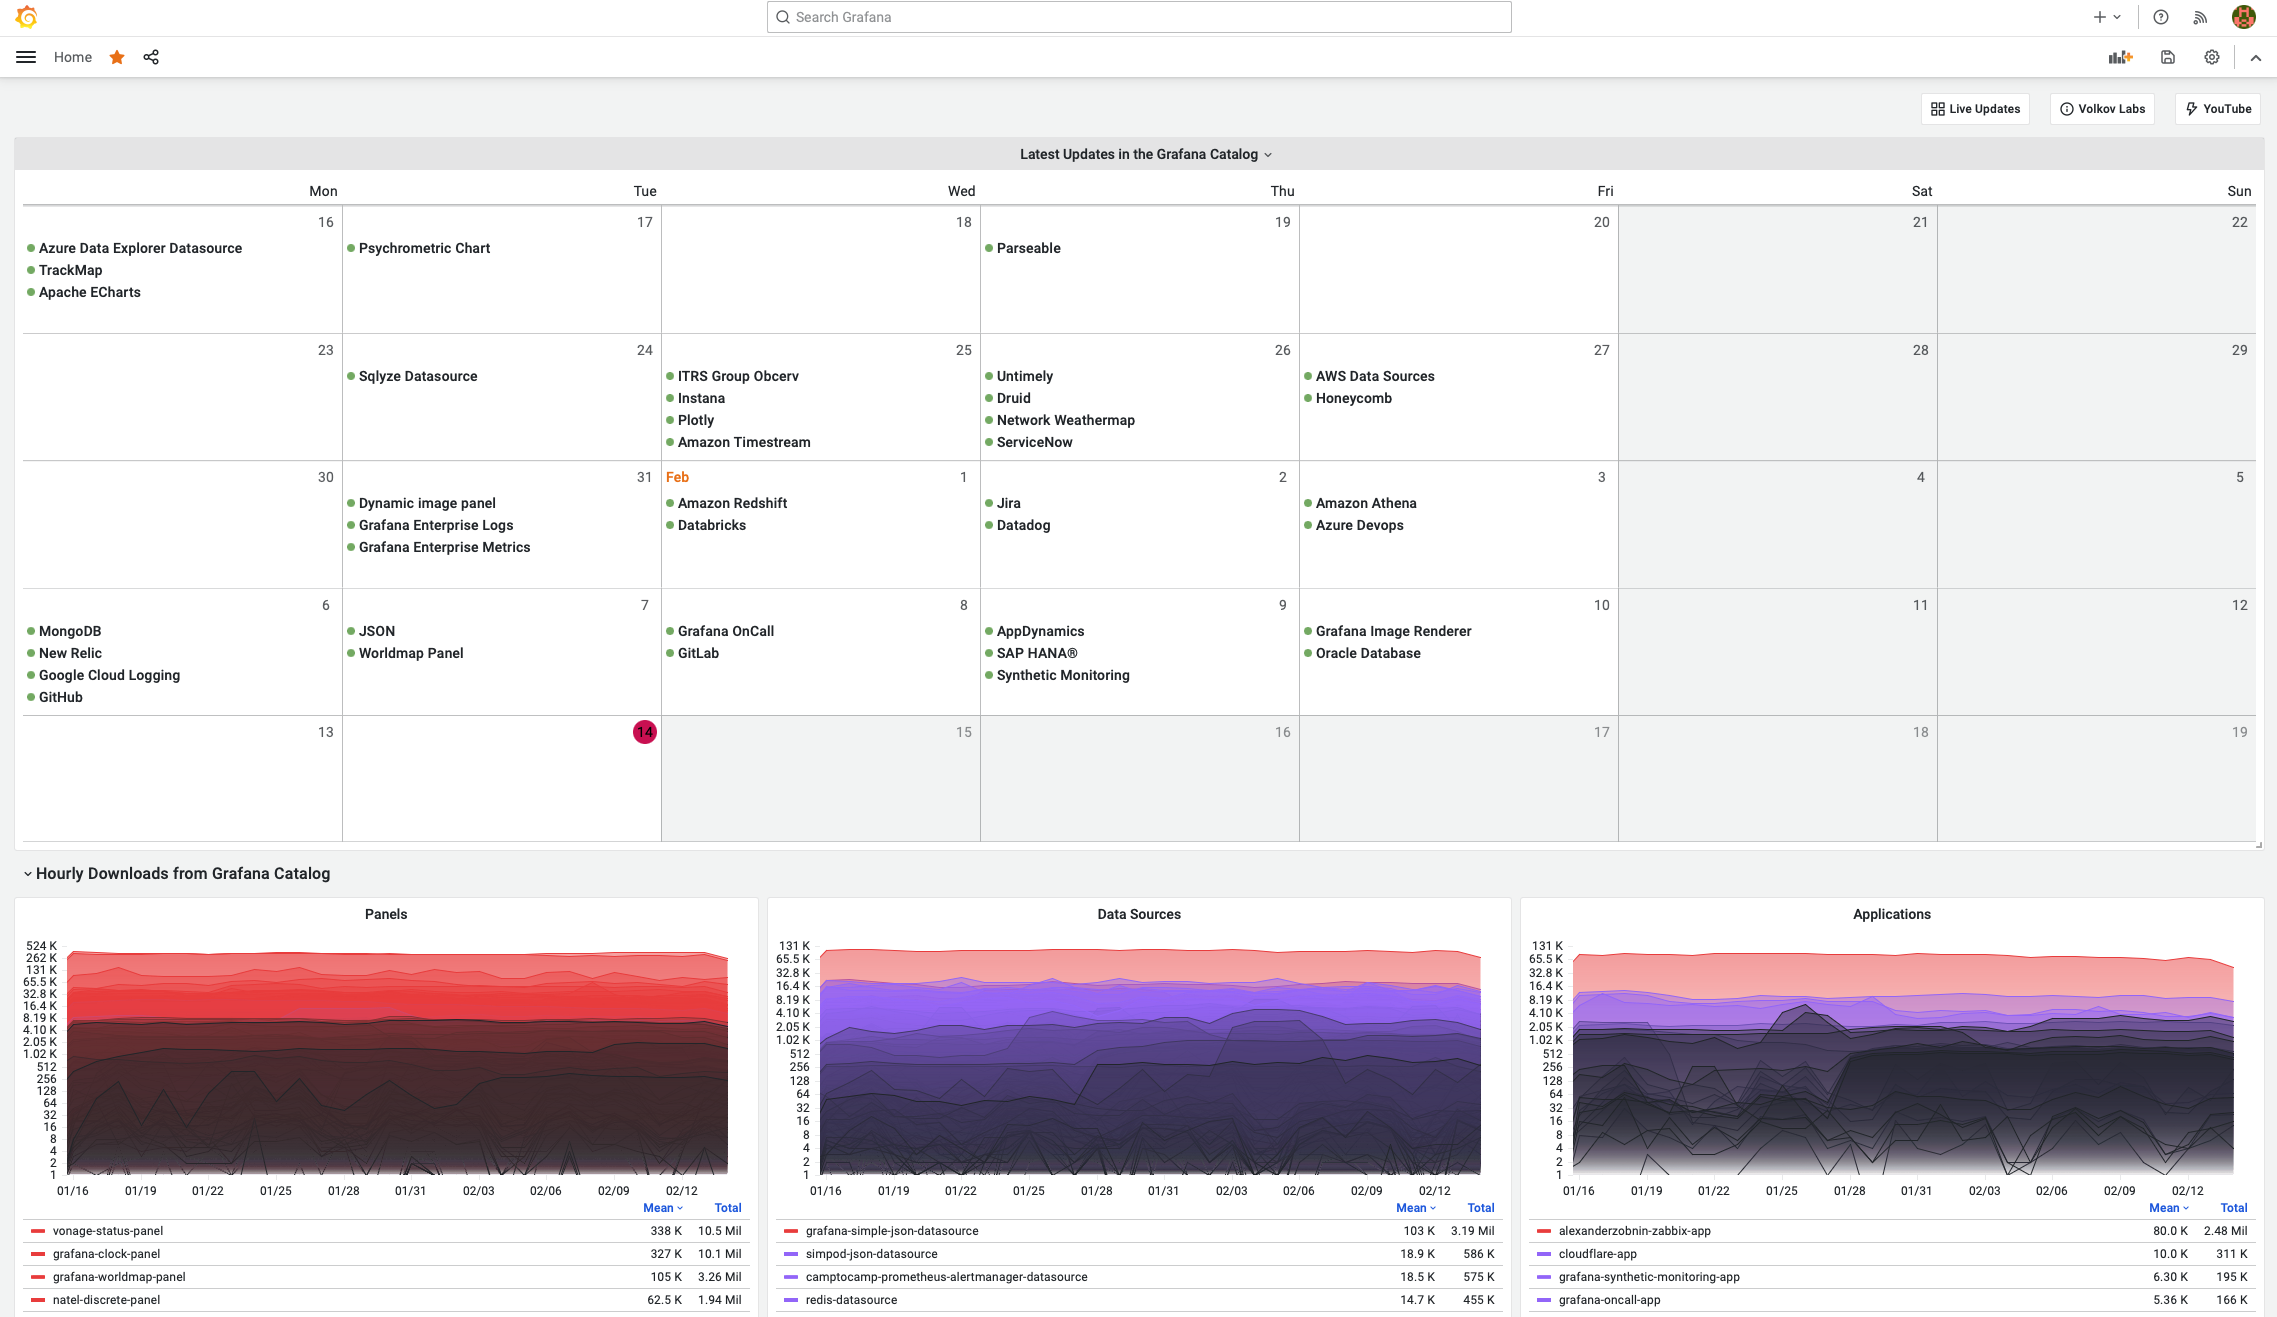Click the grafana-oncall-app color swatch
The width and height of the screenshot is (2277, 1317).
click(1543, 1300)
